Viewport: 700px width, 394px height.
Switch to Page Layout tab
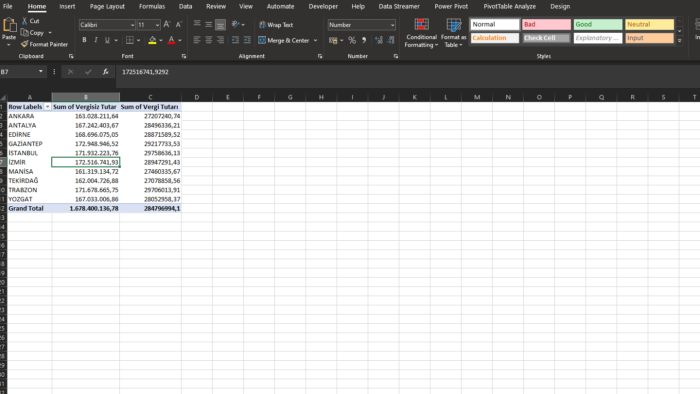click(107, 6)
